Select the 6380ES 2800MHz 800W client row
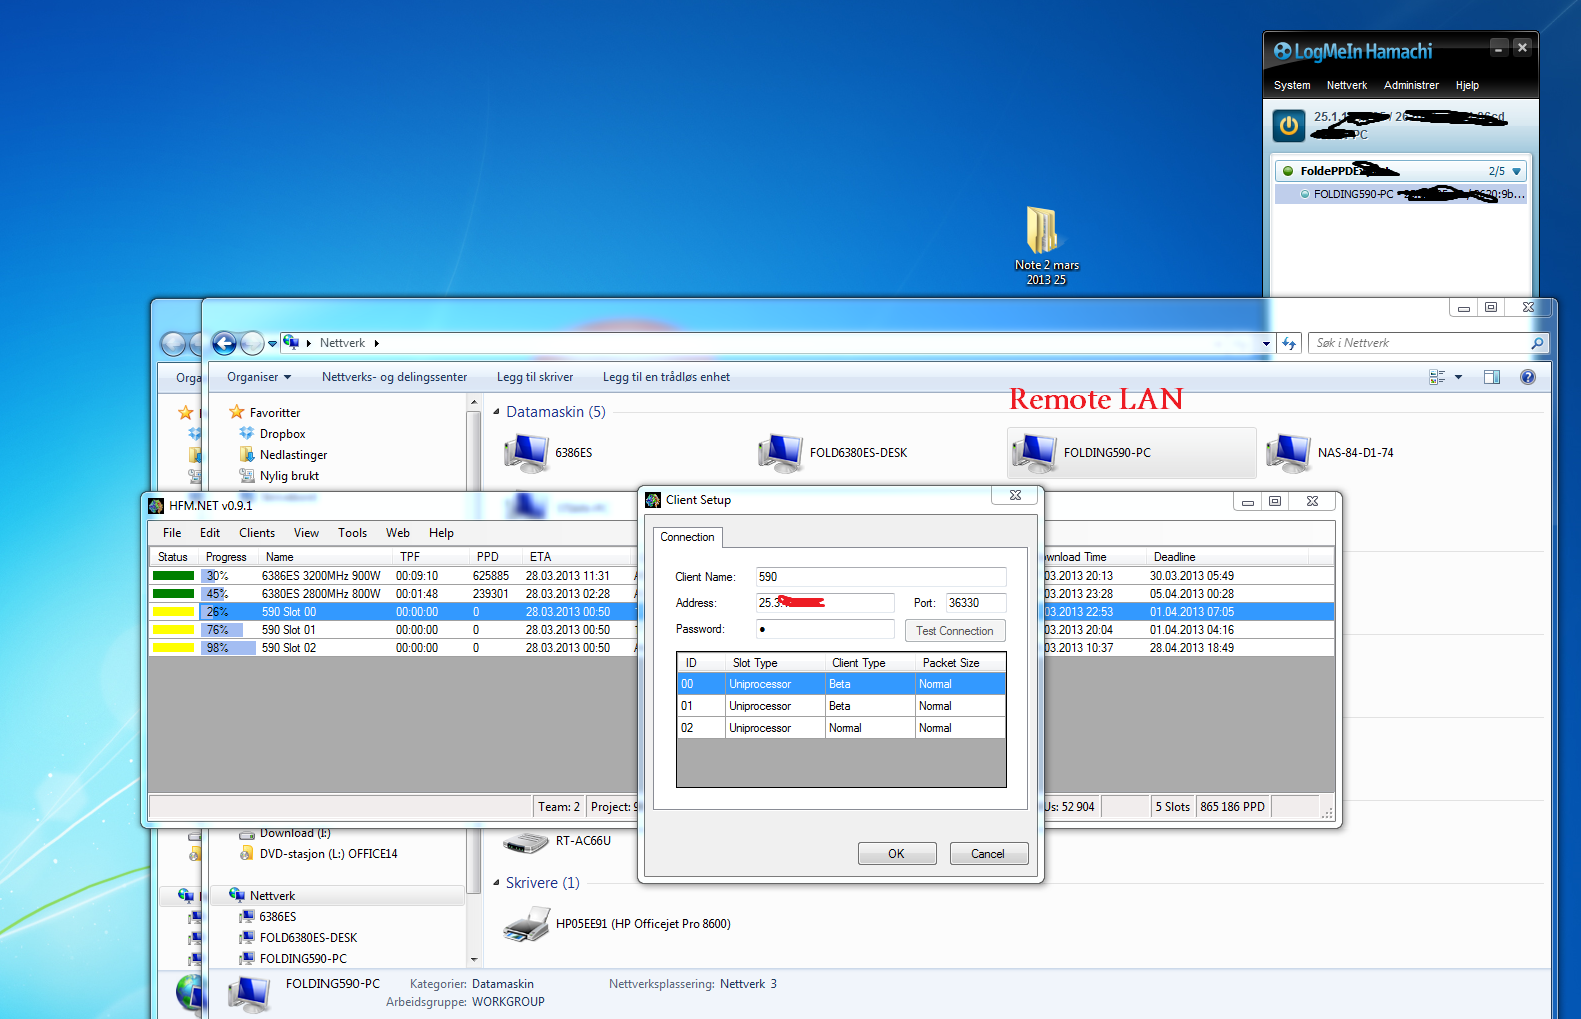Image resolution: width=1581 pixels, height=1019 pixels. tap(393, 594)
